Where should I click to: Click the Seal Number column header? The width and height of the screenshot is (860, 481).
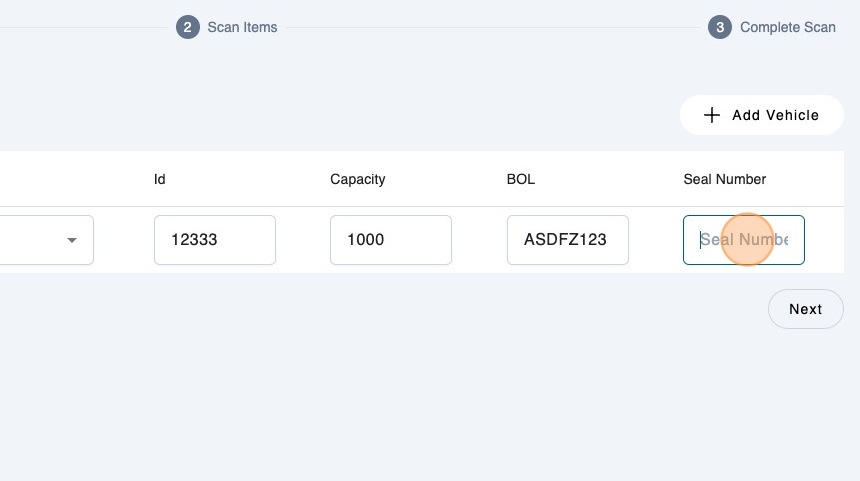[724, 179]
